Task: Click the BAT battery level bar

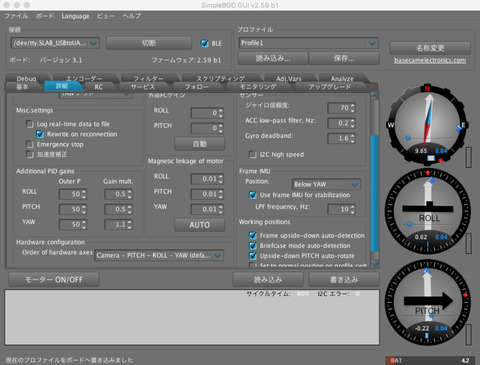Action: click(x=429, y=360)
